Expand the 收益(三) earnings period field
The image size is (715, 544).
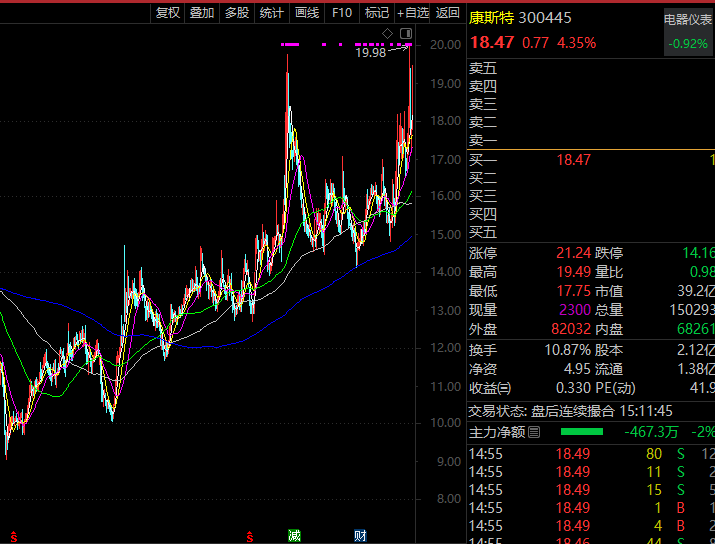pos(490,388)
